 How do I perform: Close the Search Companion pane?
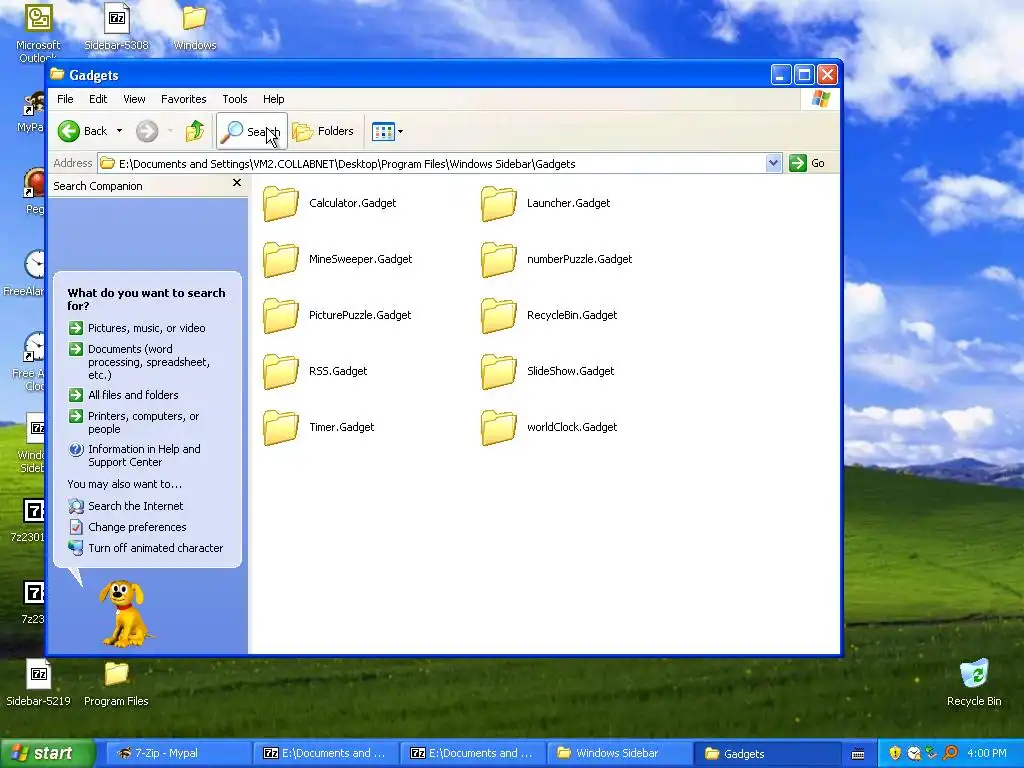tap(237, 183)
